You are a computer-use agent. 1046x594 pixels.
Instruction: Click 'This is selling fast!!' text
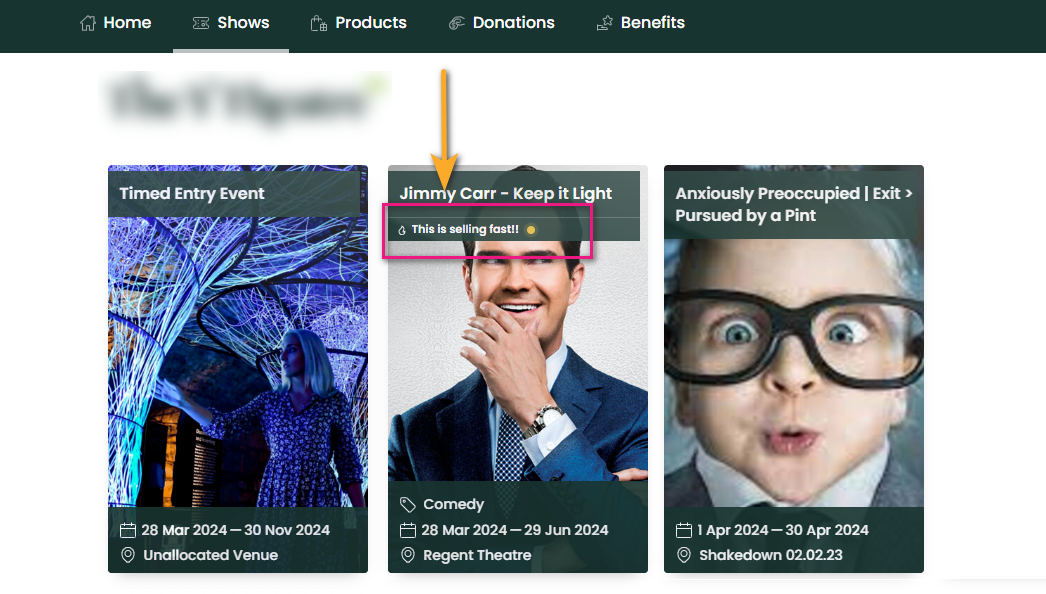pos(465,229)
